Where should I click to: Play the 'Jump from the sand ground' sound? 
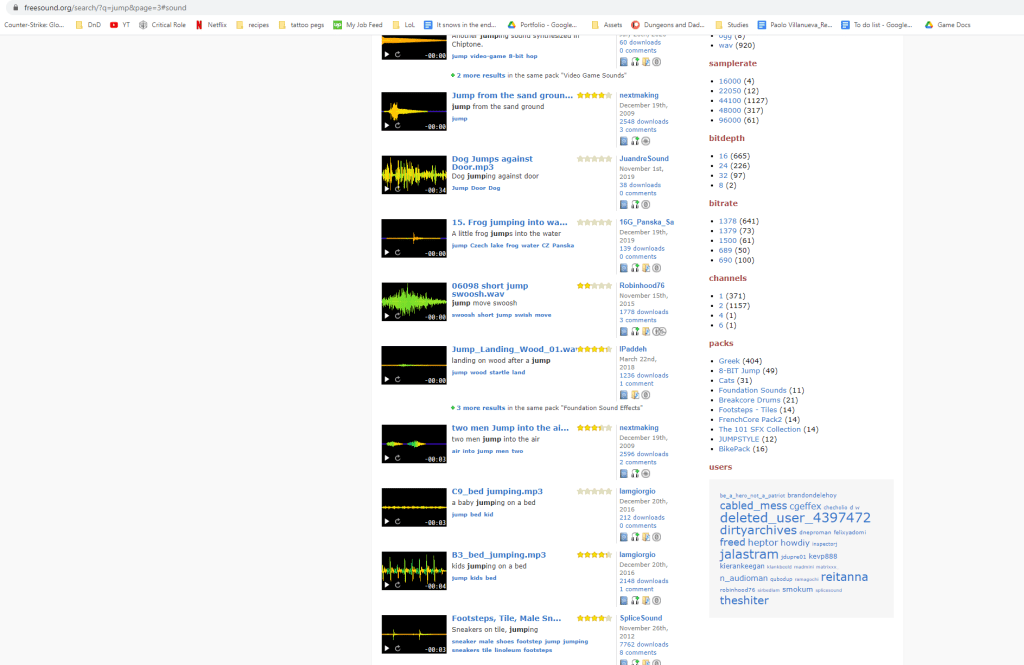(387, 126)
